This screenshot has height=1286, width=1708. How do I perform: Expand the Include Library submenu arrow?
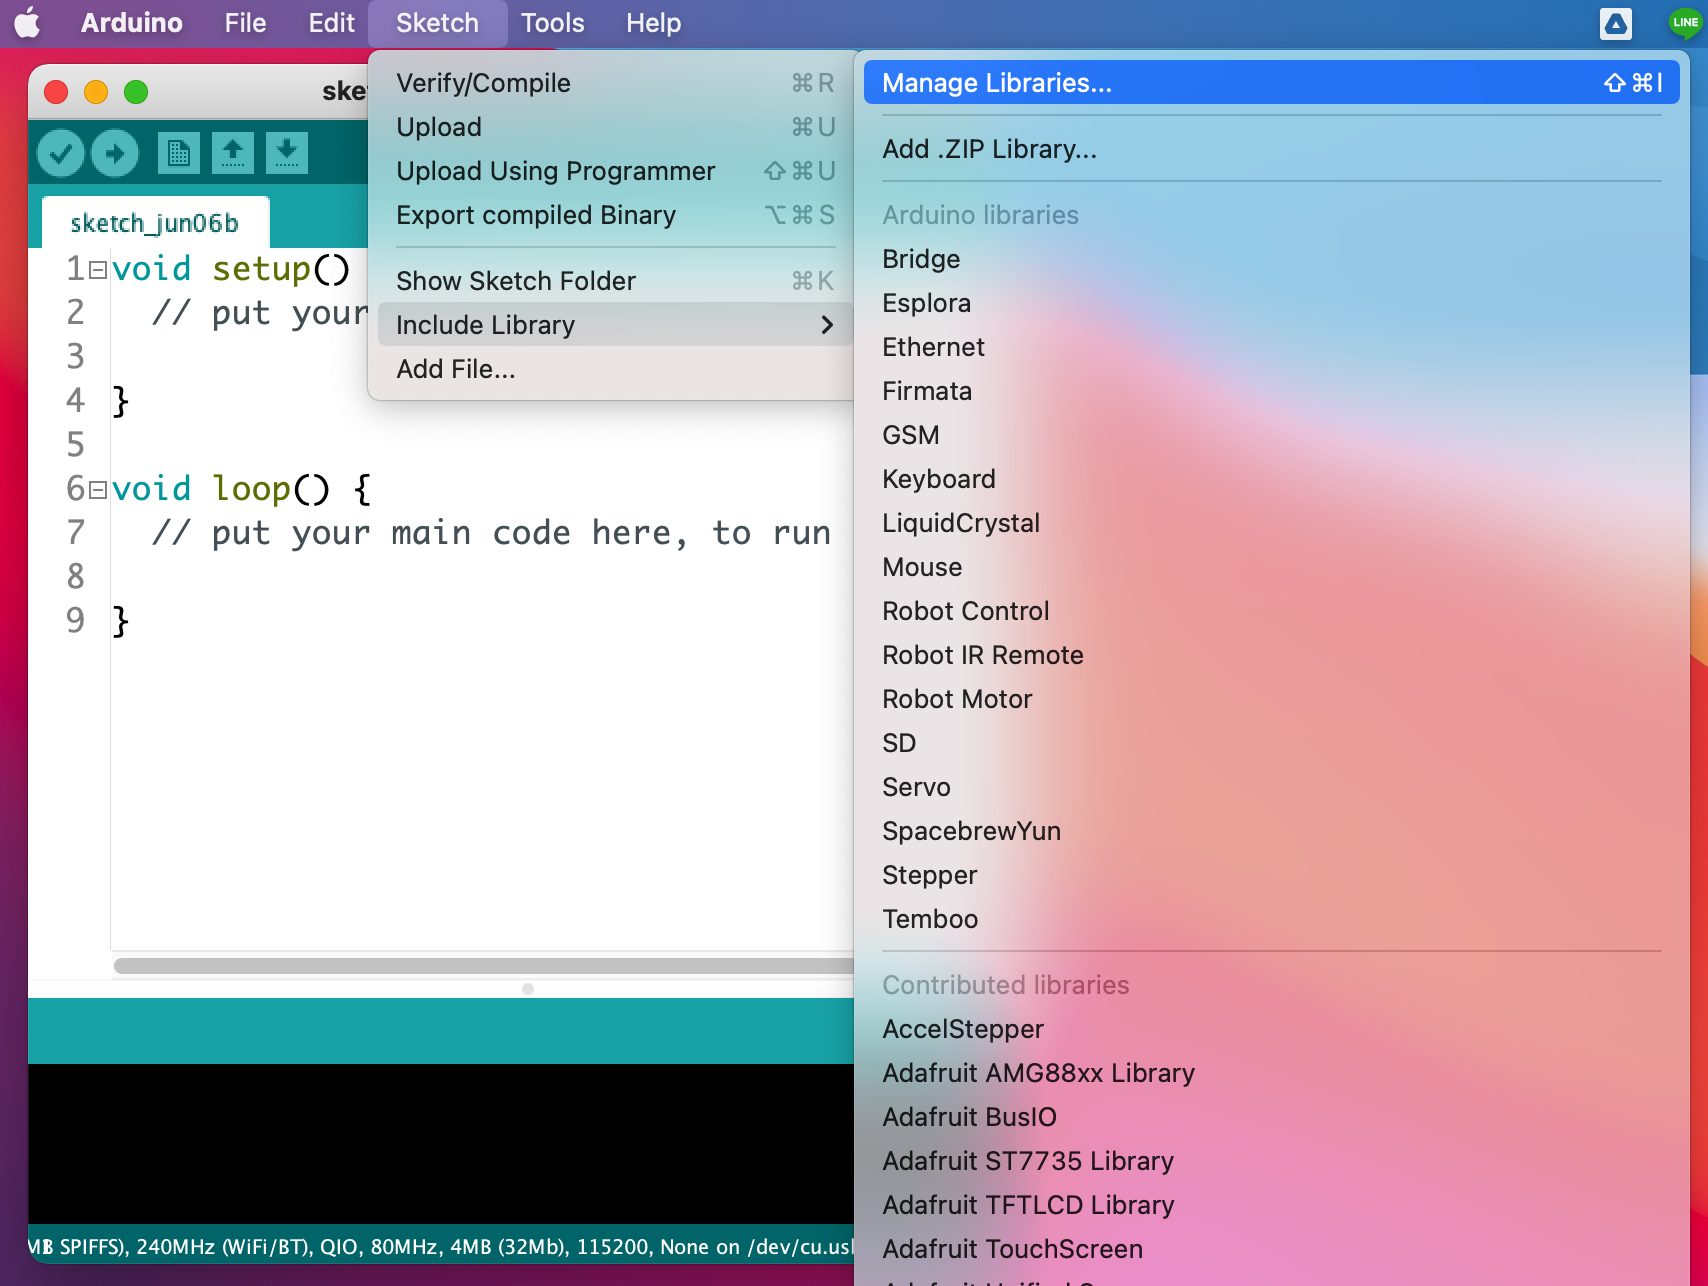click(827, 325)
